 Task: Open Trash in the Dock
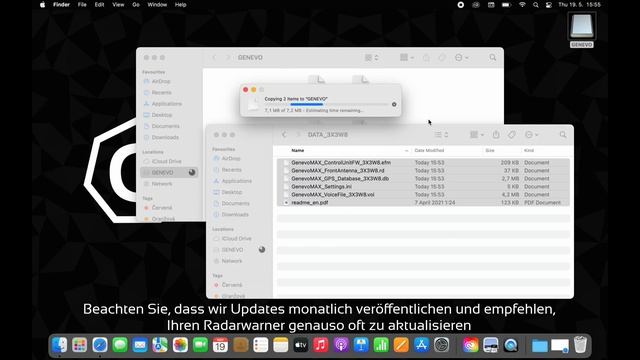point(580,345)
